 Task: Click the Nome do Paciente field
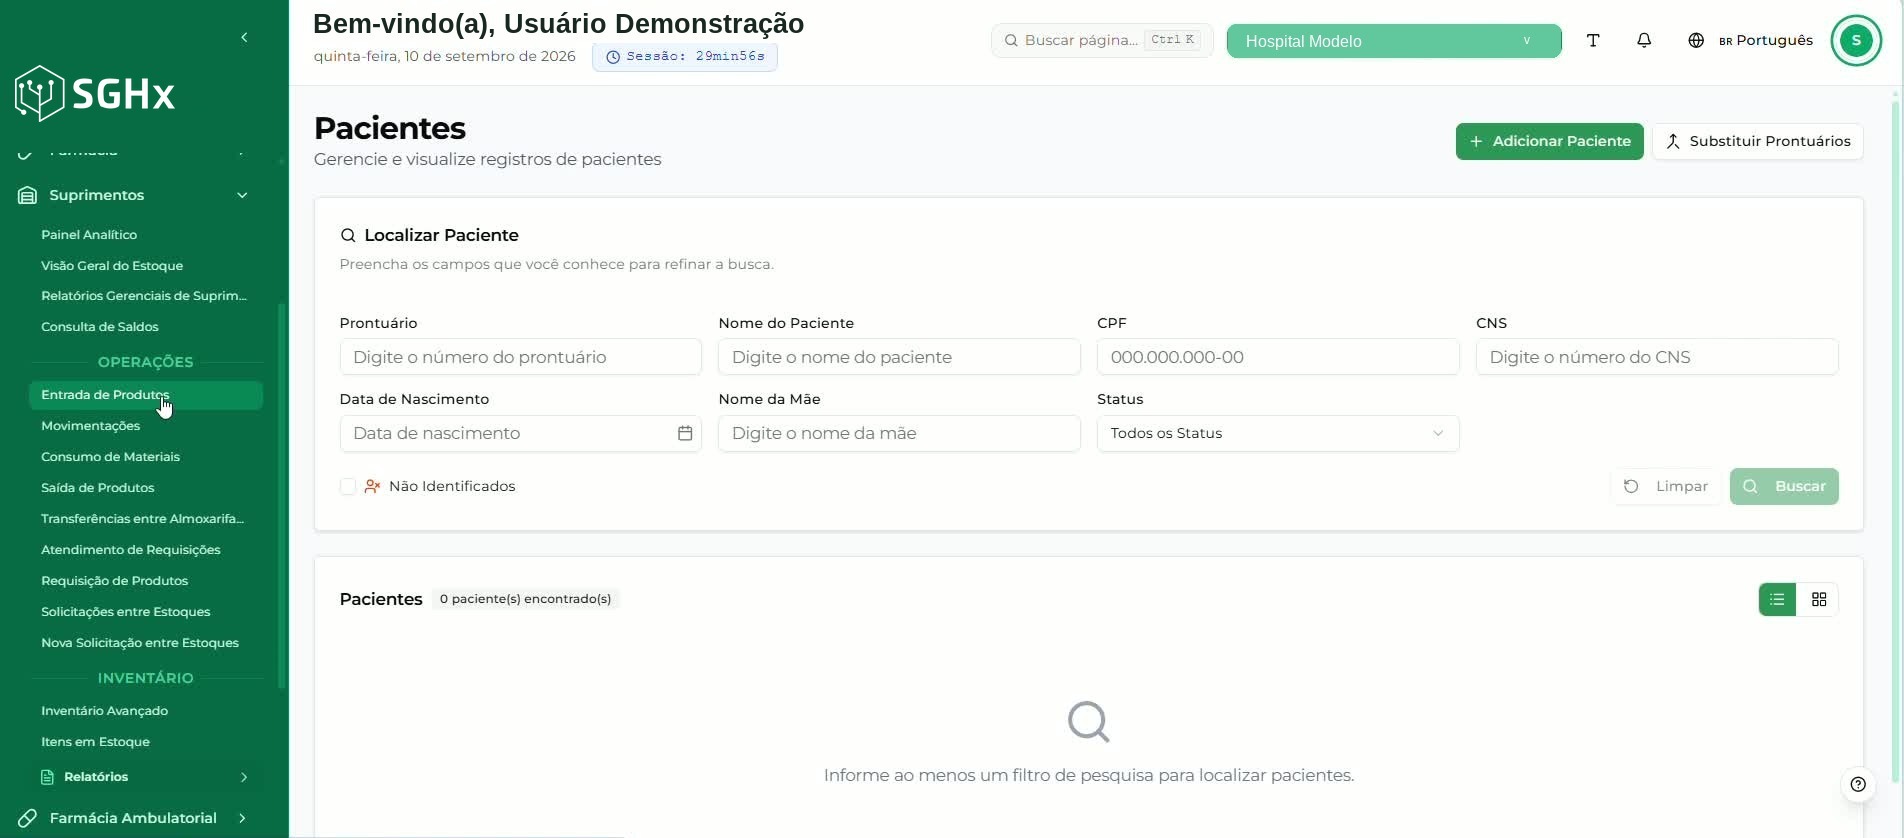coord(899,357)
